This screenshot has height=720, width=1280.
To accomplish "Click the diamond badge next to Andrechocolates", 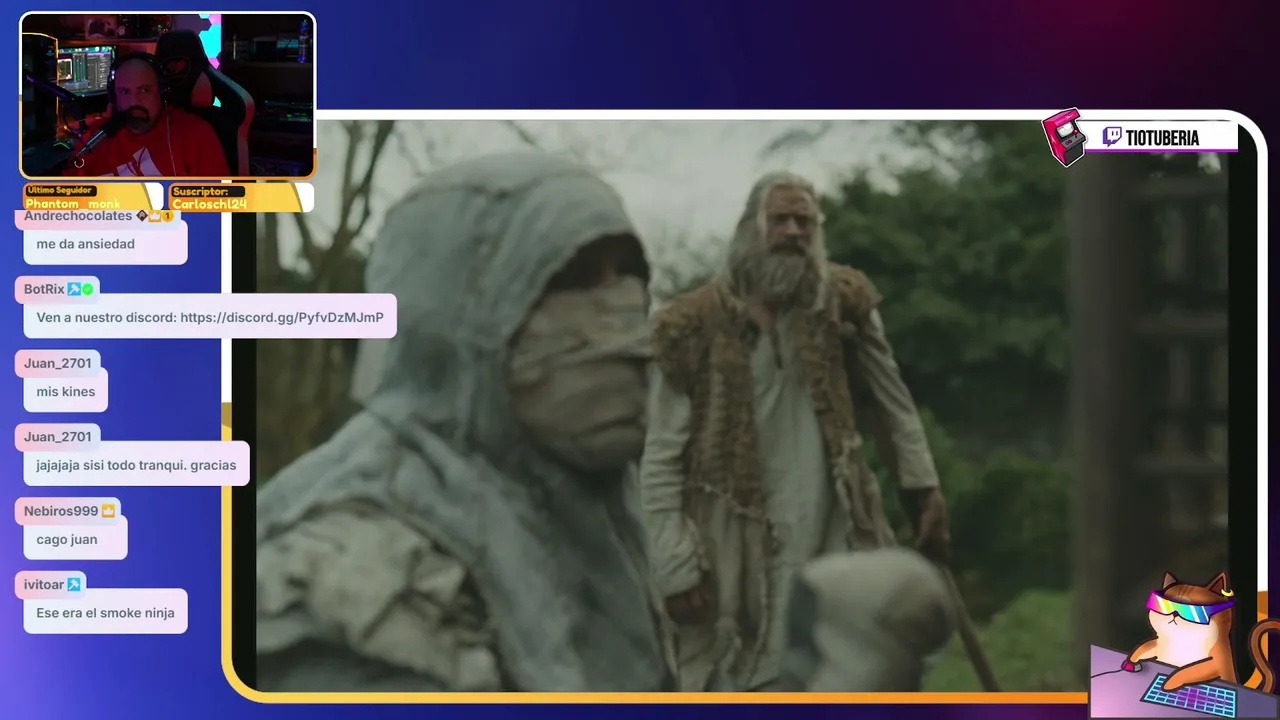I will 142,216.
